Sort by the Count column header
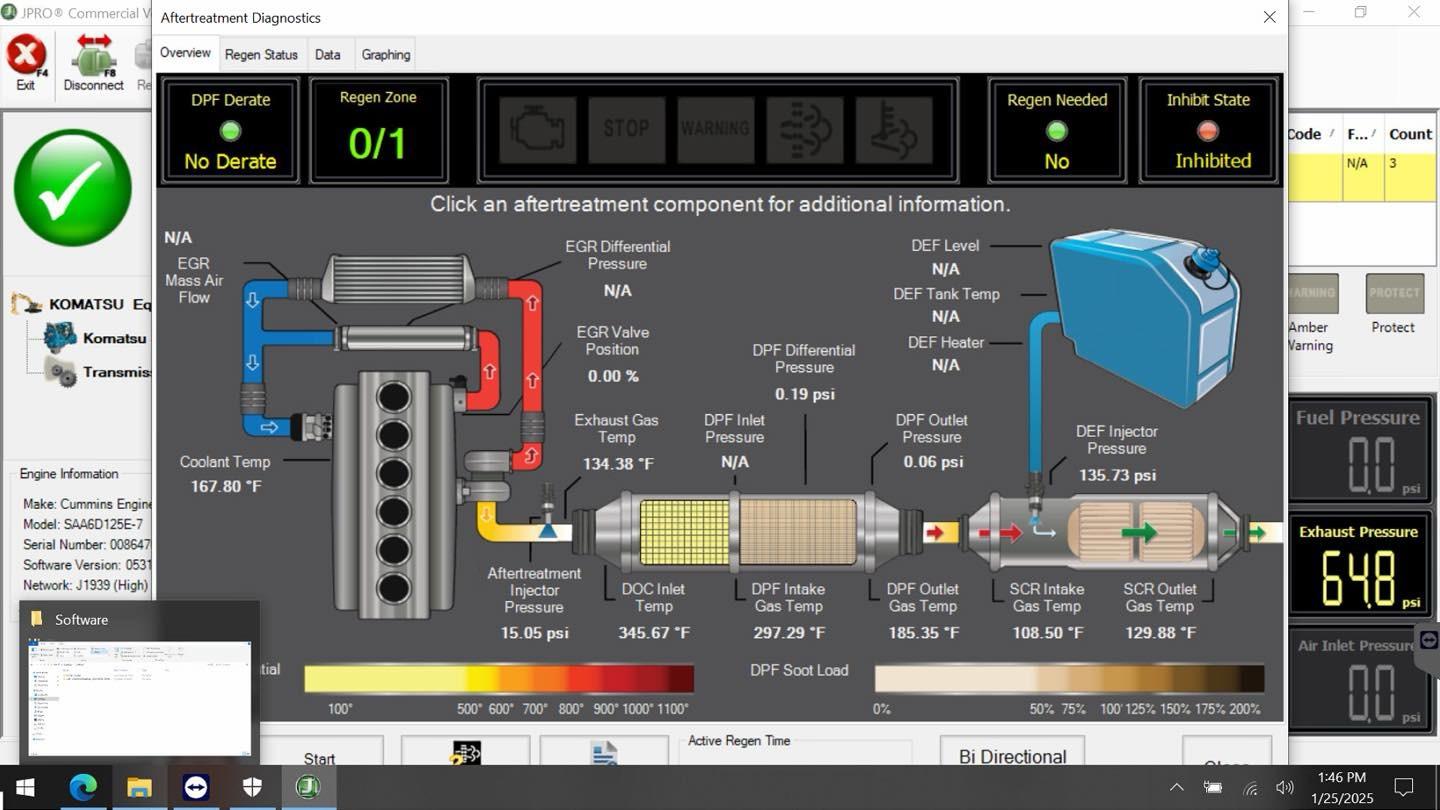This screenshot has width=1440, height=810. (1409, 134)
